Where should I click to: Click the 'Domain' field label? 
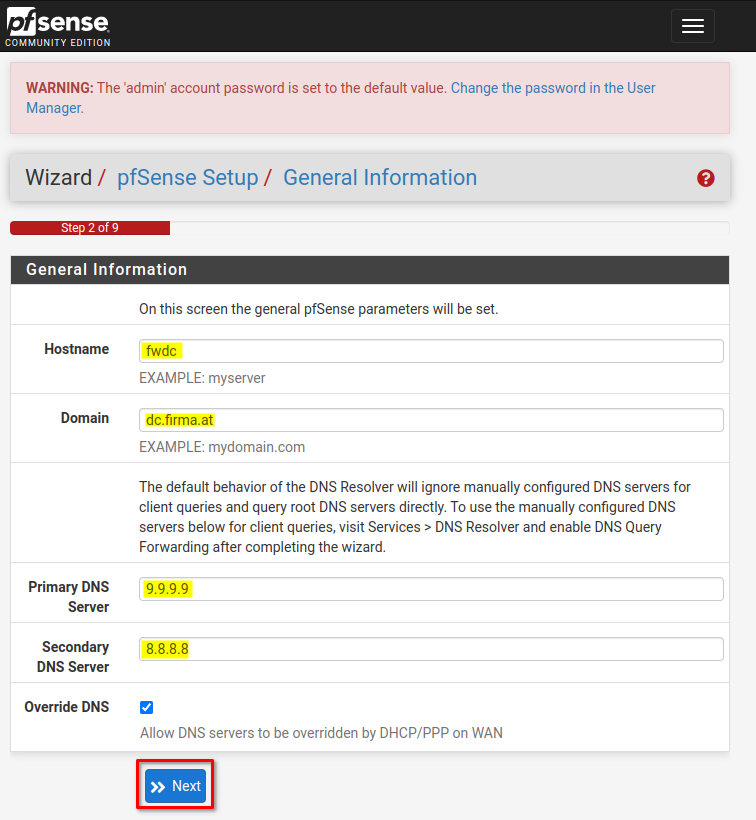[84, 418]
